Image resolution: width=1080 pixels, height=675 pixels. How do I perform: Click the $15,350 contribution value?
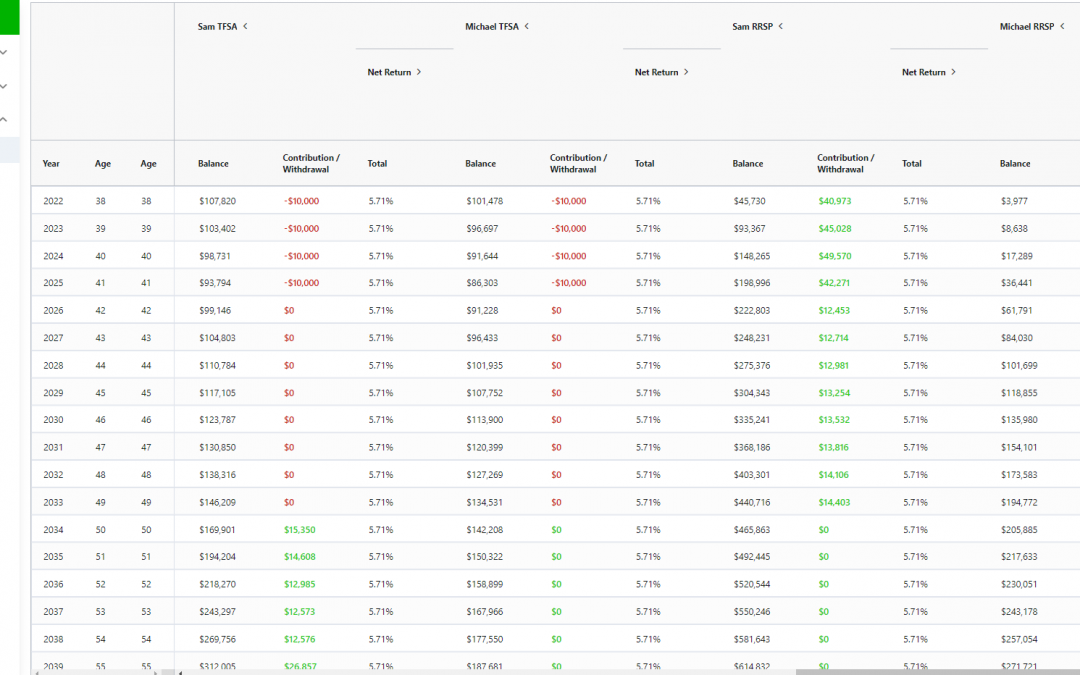pos(300,530)
